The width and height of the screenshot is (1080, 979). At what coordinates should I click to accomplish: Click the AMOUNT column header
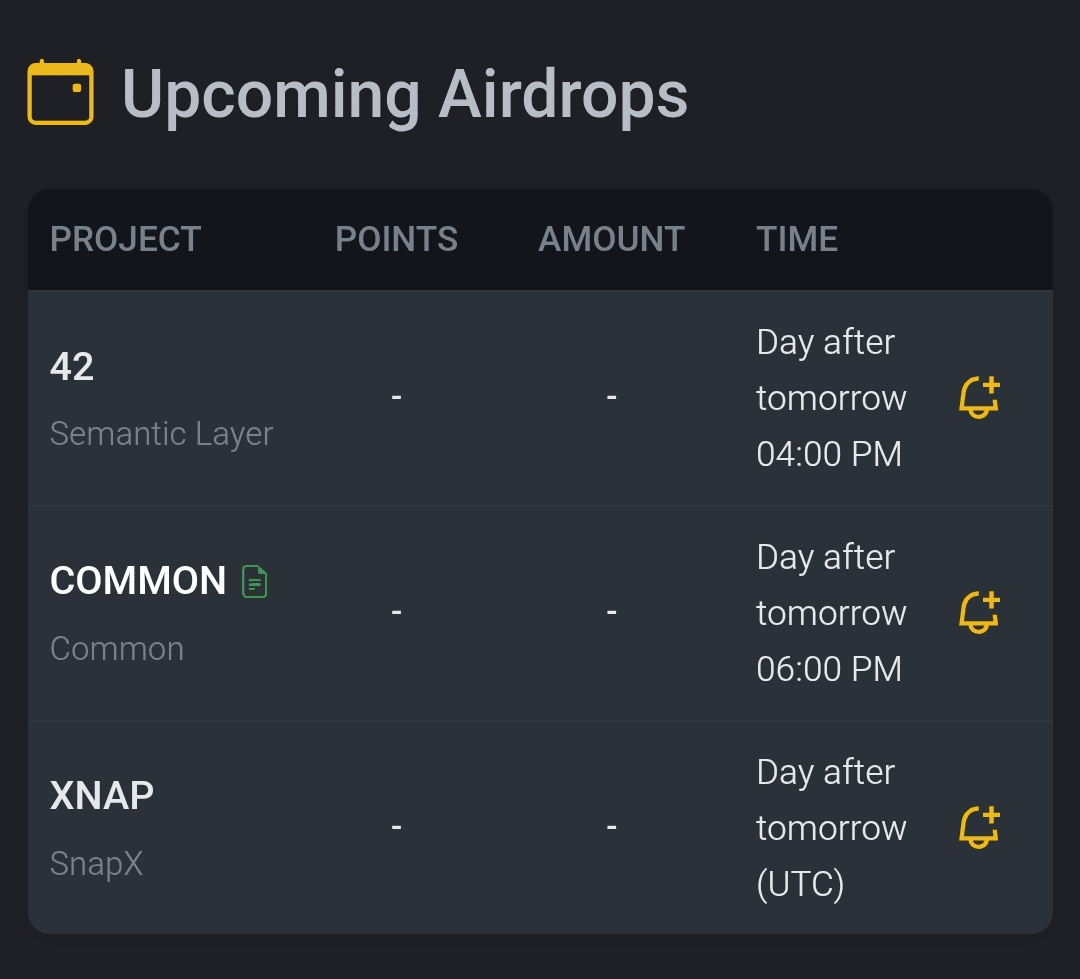[611, 239]
